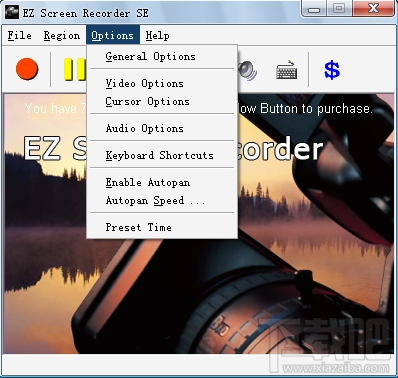Start recording with the red record button
The image size is (398, 378).
click(x=27, y=69)
